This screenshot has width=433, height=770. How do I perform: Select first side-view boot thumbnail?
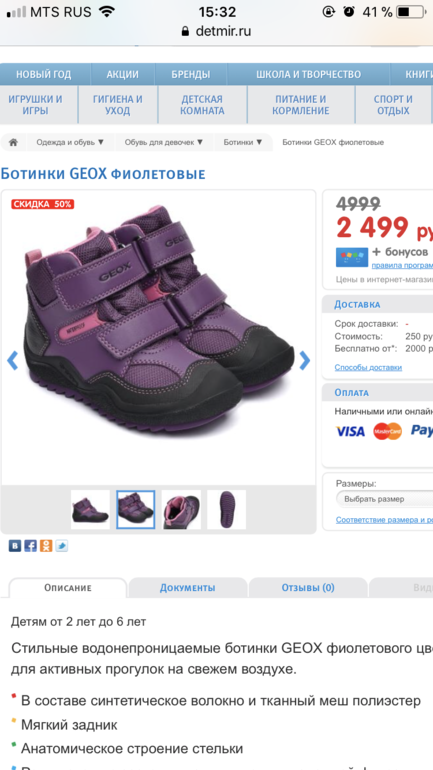(90, 509)
